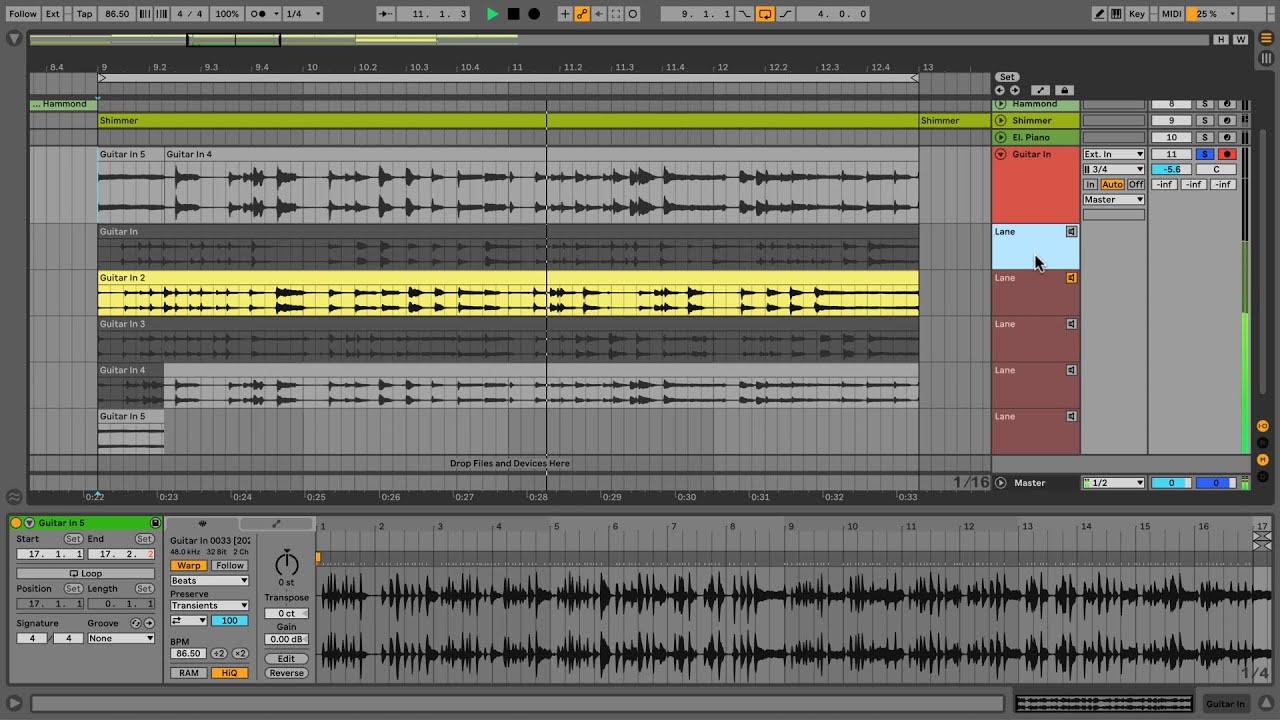Click the Punch-Out switch icon
Viewport: 1280px width, 720px height.
[785, 14]
